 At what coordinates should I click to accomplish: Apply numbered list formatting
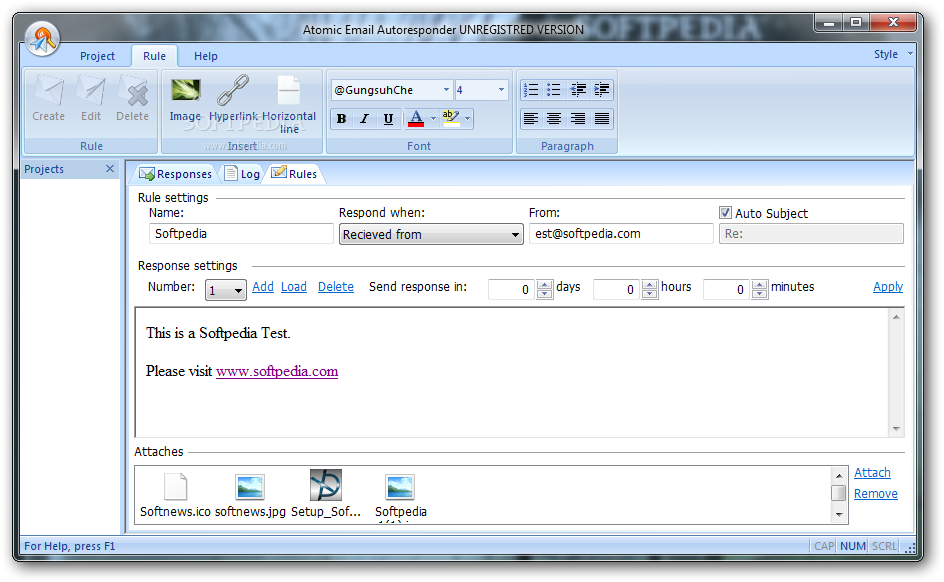[531, 90]
